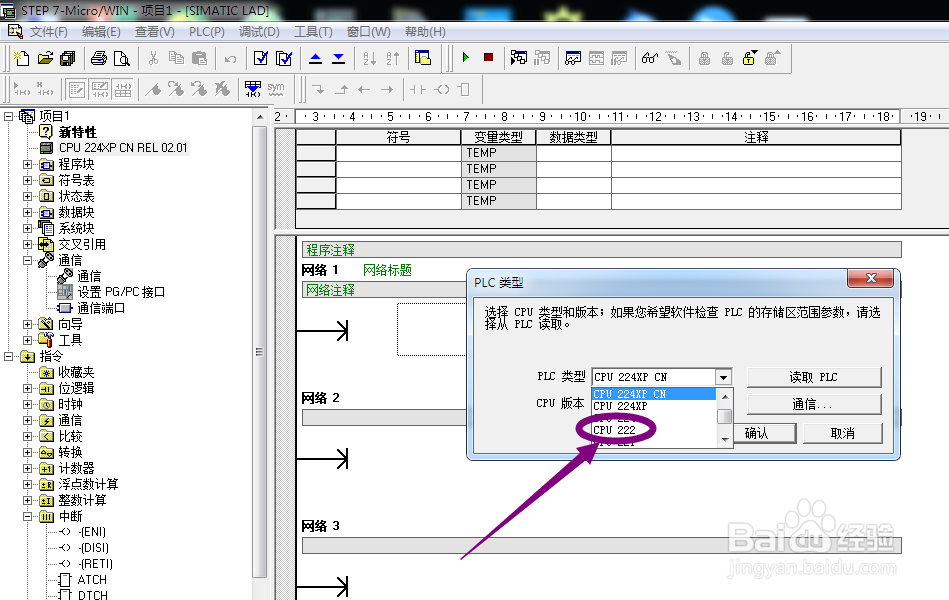Click the project tree scroll-up arrow

pyautogui.click(x=260, y=117)
